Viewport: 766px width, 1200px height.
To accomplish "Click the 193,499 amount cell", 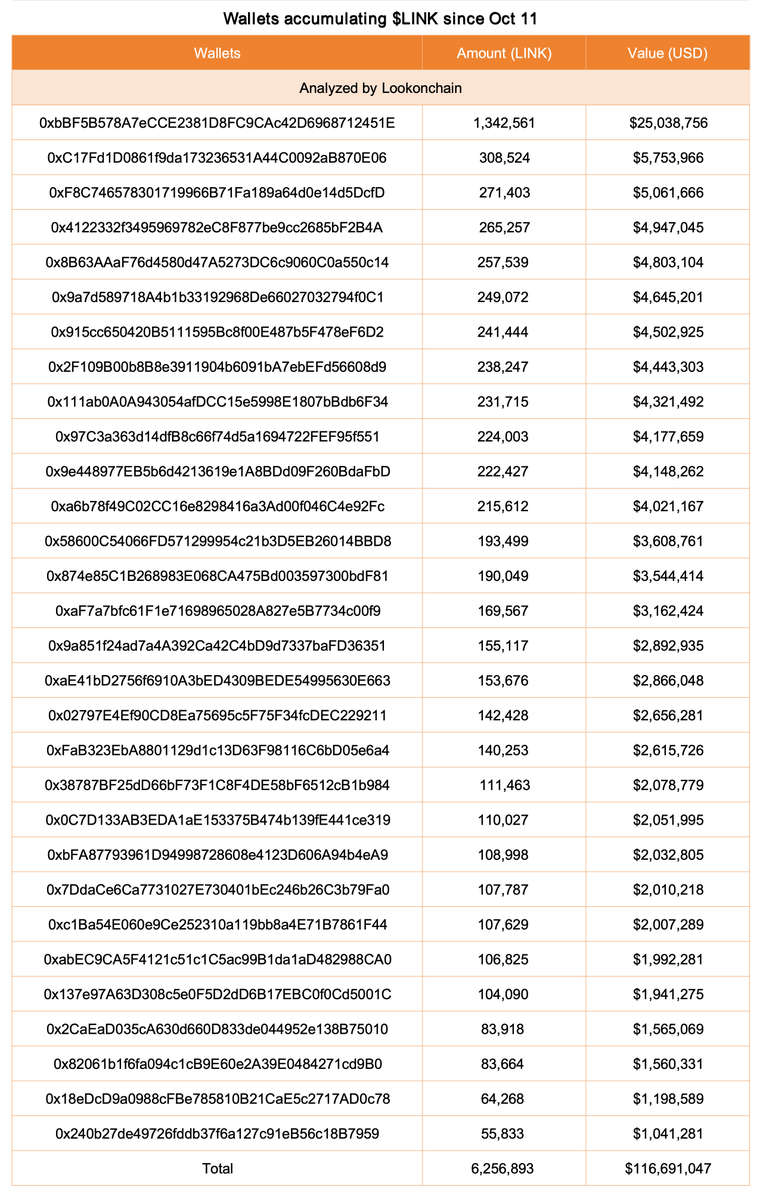I will 504,541.
